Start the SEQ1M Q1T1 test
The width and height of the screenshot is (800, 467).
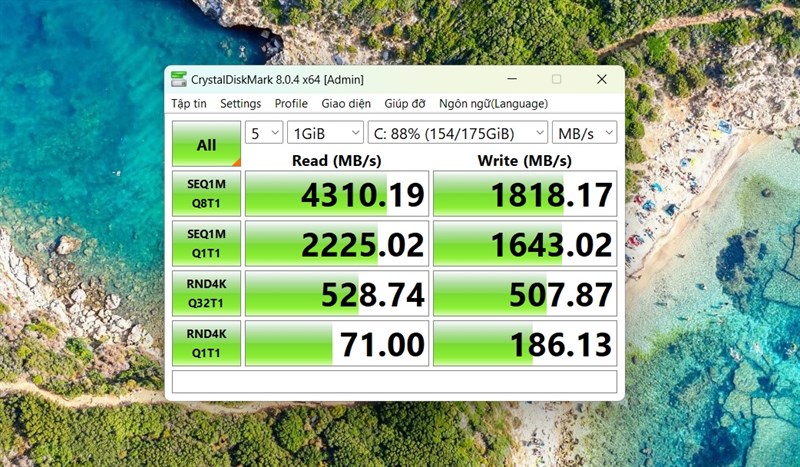point(206,243)
